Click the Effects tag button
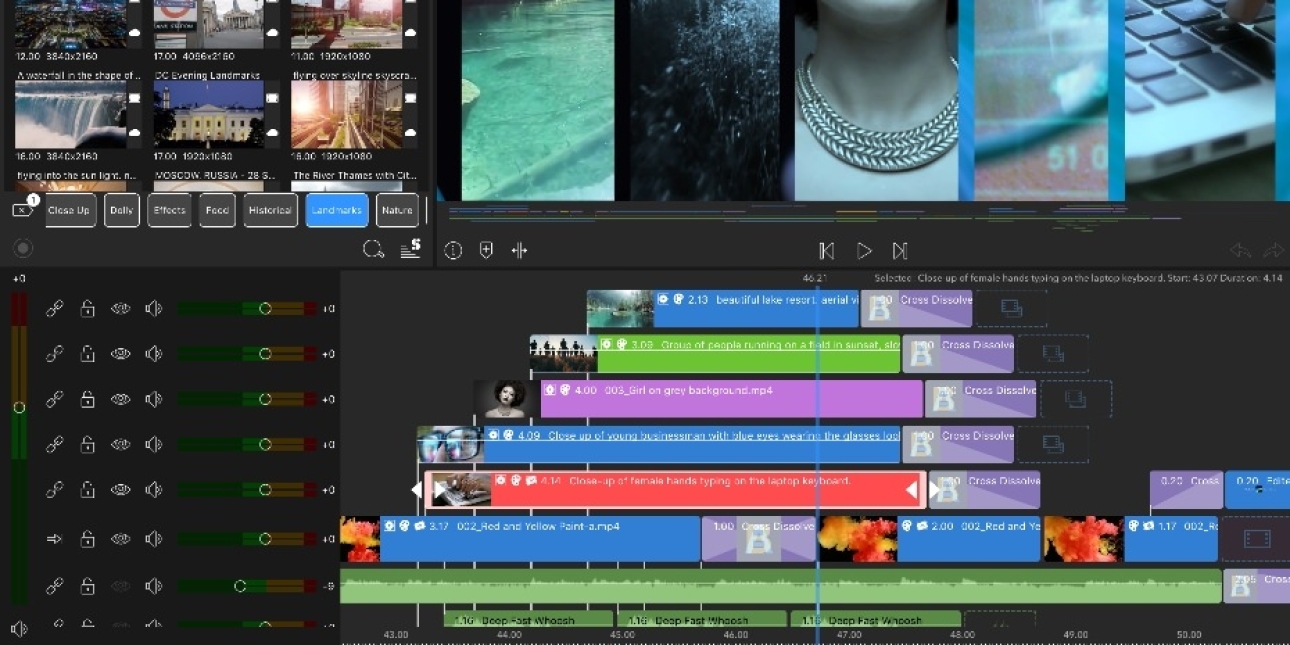Image resolution: width=1290 pixels, height=645 pixels. tap(169, 211)
